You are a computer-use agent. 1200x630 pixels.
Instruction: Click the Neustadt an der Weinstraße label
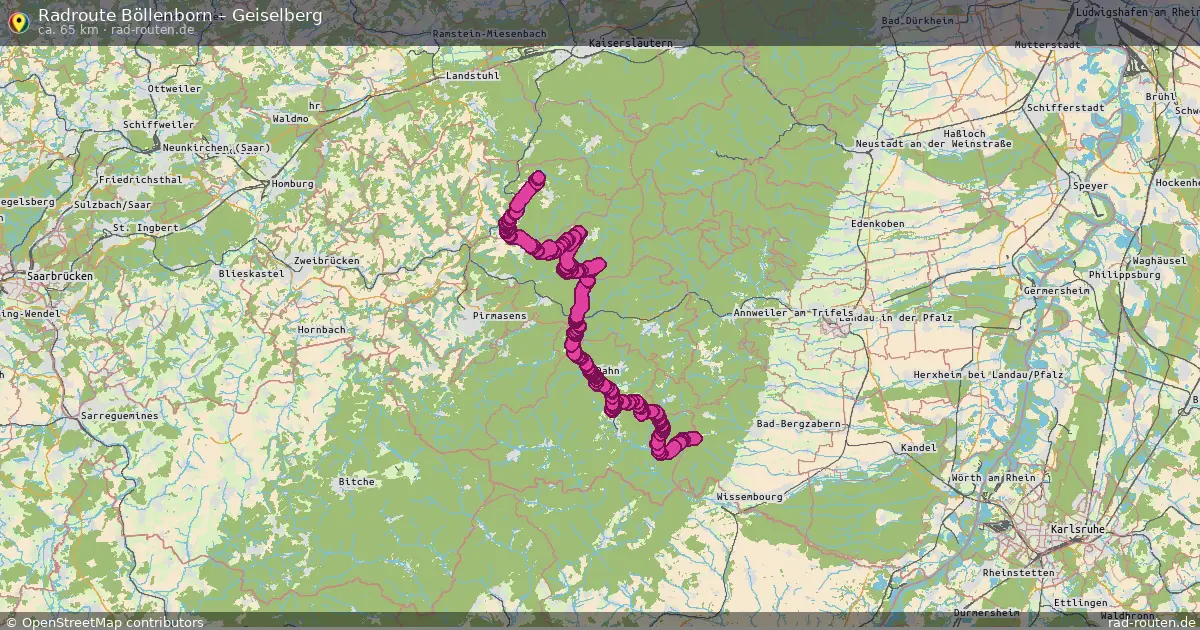pos(934,144)
